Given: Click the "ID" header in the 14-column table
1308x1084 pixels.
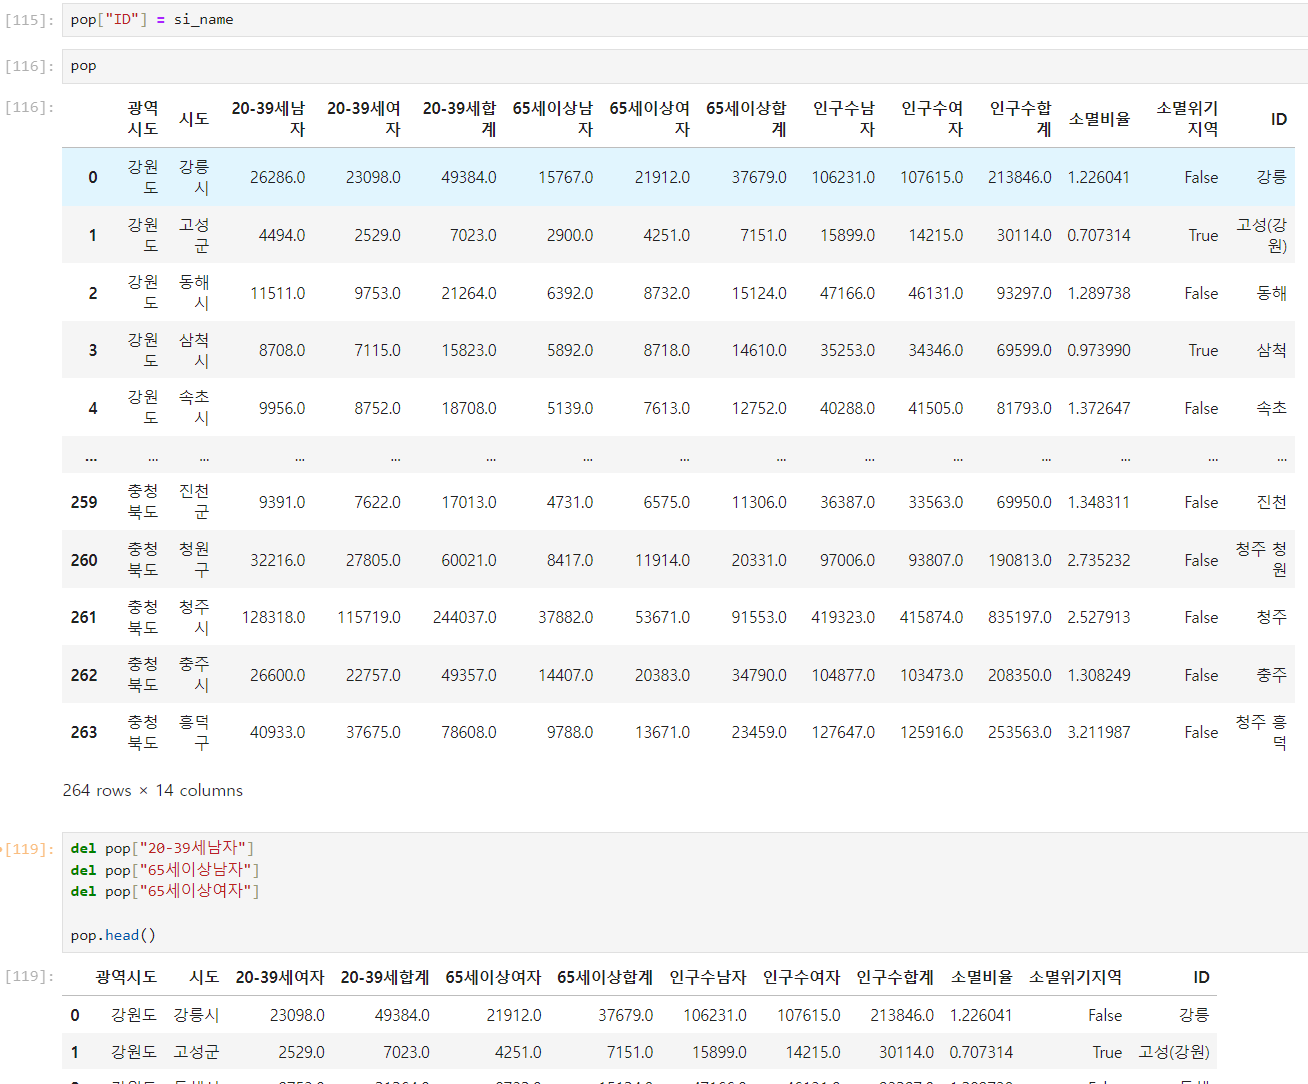Looking at the screenshot, I should coord(1279,119).
